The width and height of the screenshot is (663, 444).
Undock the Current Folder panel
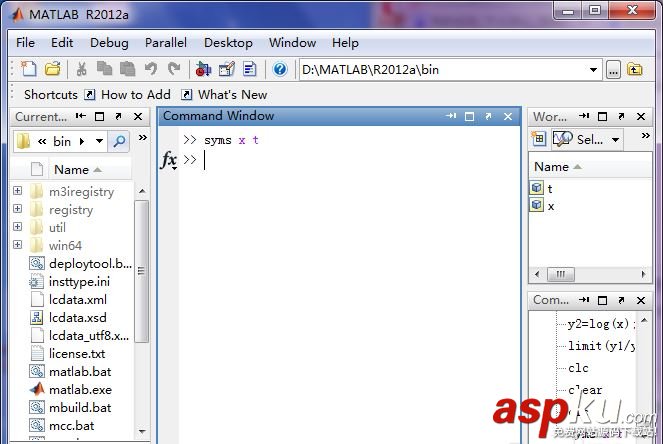(119, 116)
